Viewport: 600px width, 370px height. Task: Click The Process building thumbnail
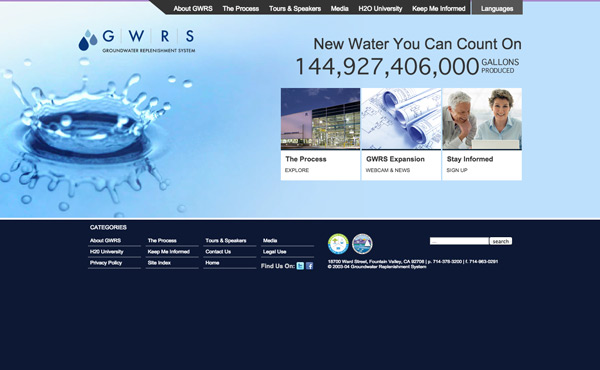coord(320,119)
